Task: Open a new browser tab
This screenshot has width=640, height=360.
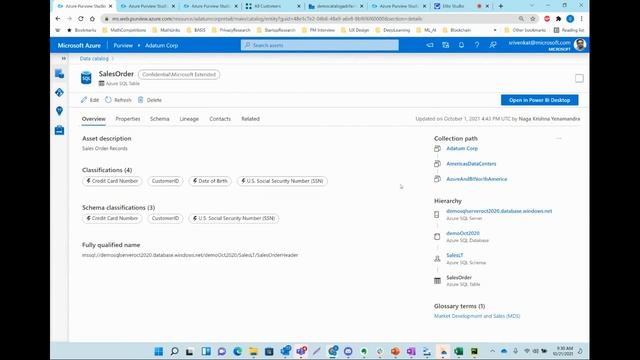Action: (501, 6)
